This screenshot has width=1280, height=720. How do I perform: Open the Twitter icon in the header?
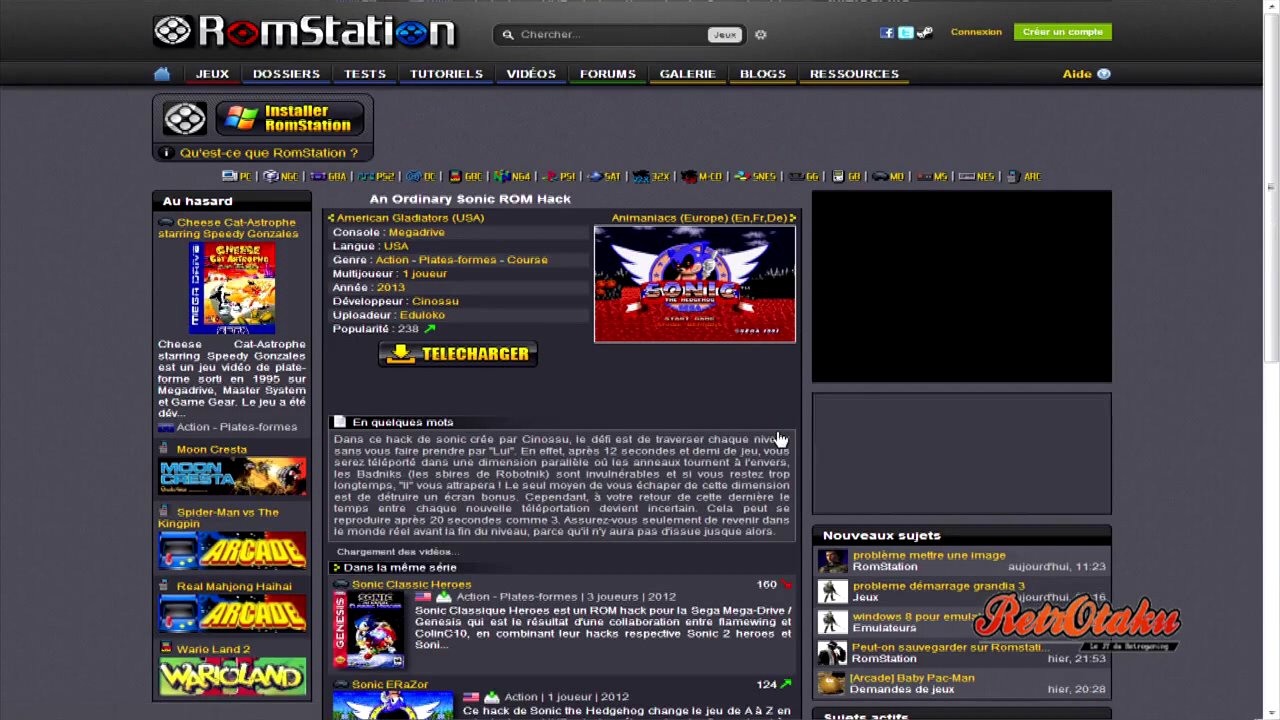[x=905, y=33]
